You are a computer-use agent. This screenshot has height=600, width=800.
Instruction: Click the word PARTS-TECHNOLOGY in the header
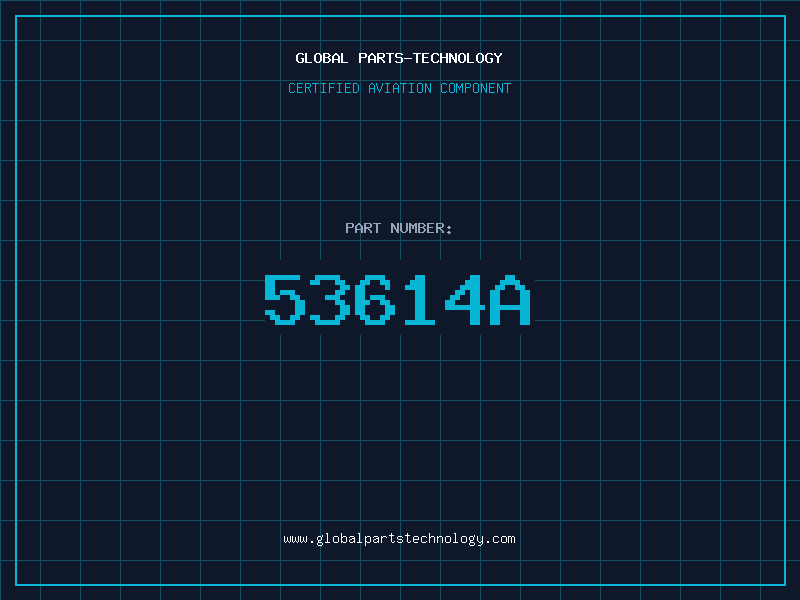[x=431, y=58]
